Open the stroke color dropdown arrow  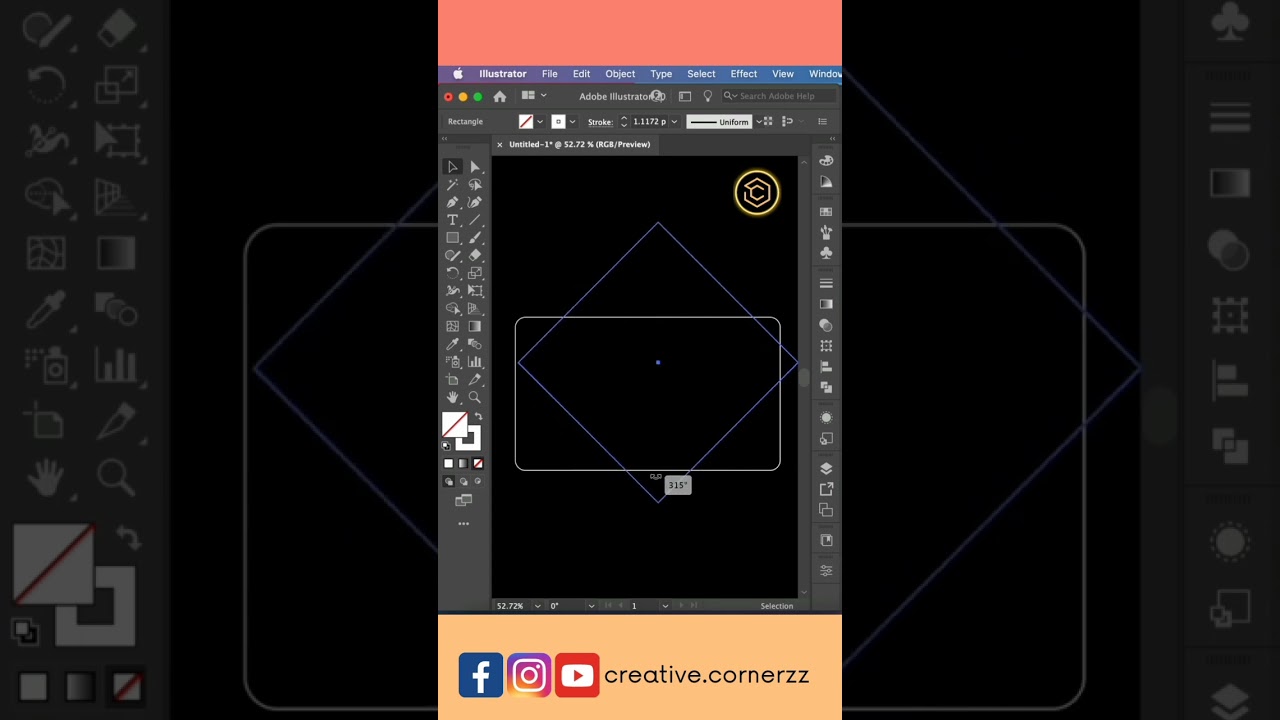click(572, 122)
